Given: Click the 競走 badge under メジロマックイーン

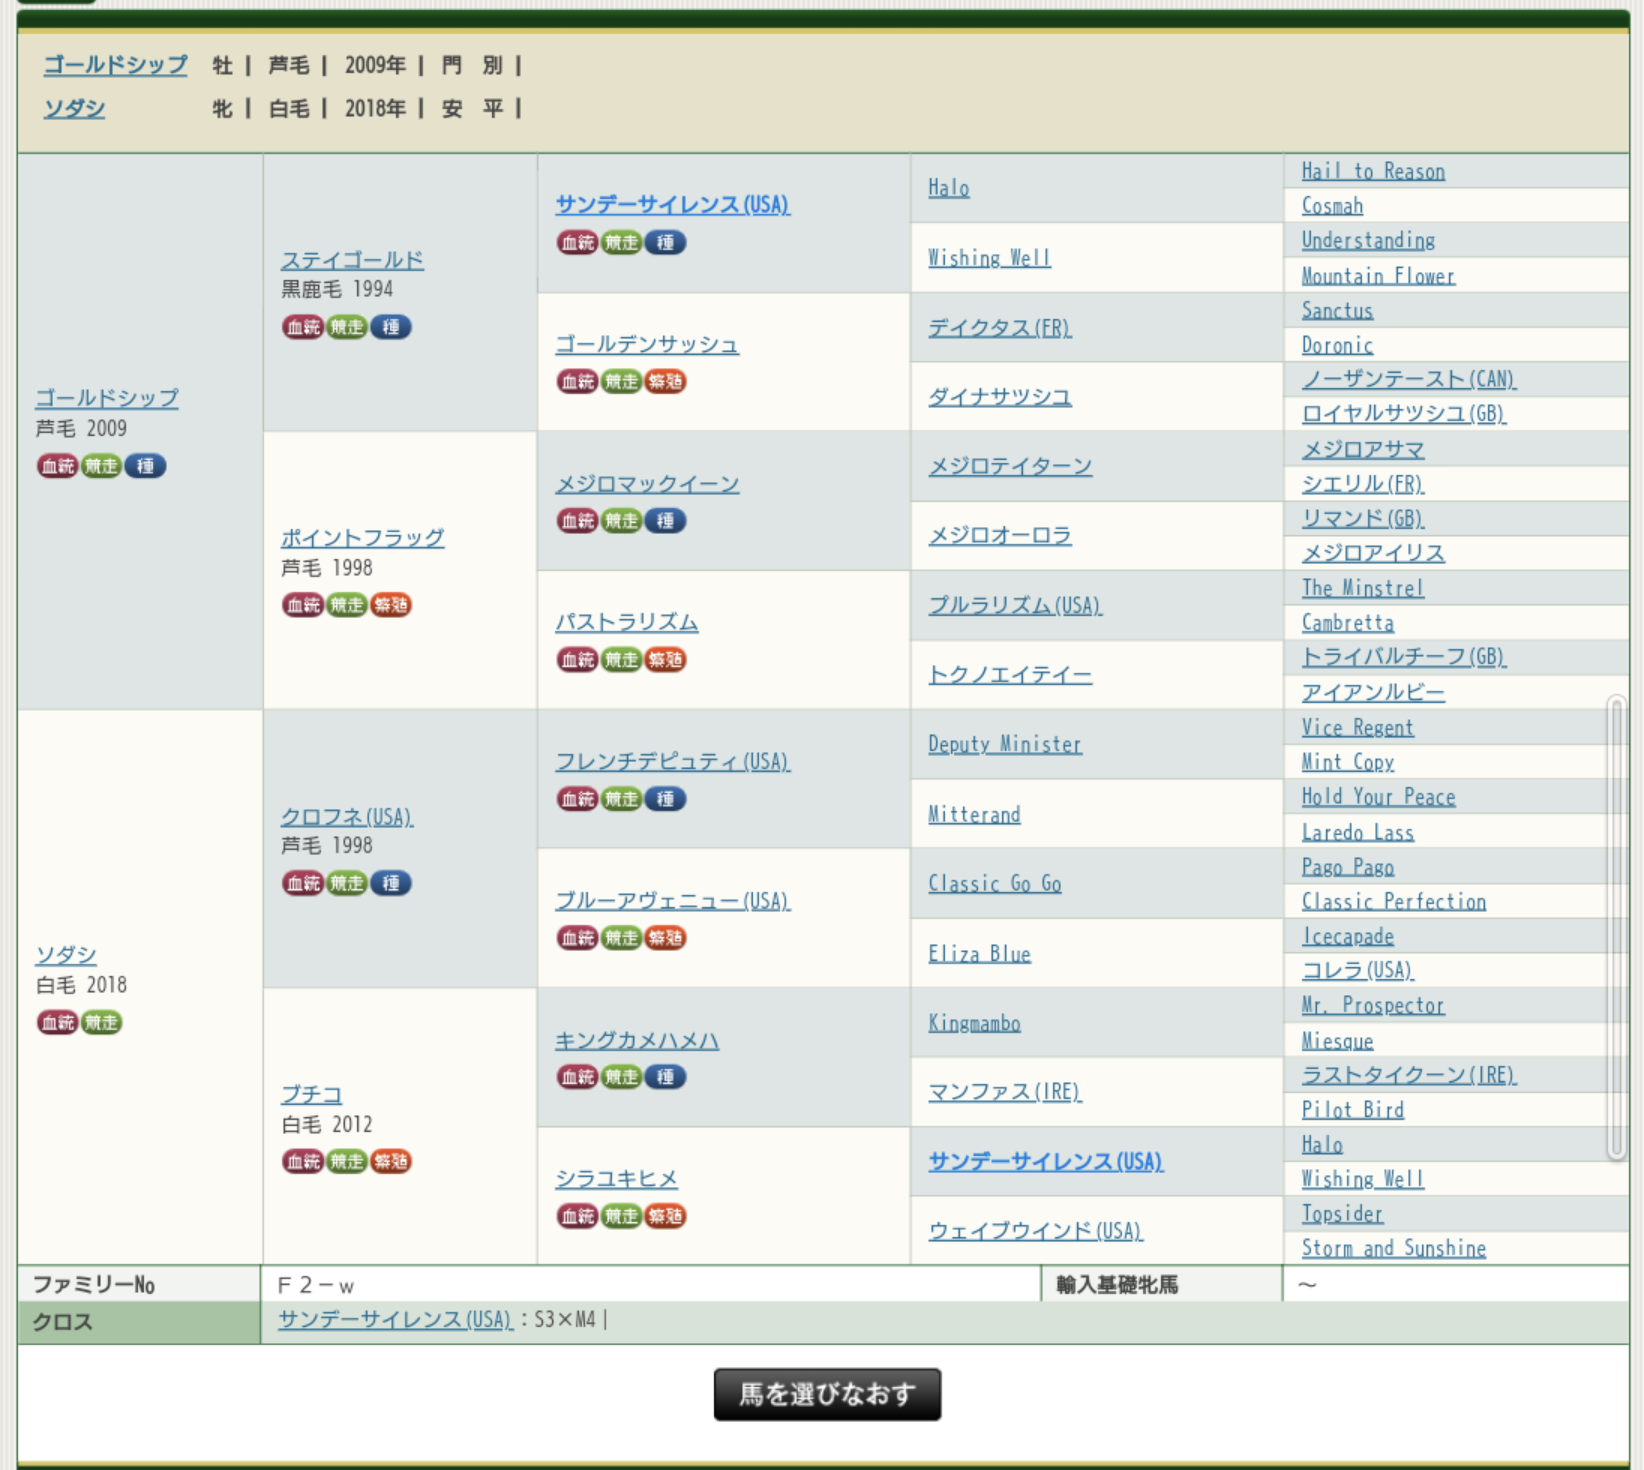Looking at the screenshot, I should (x=621, y=521).
